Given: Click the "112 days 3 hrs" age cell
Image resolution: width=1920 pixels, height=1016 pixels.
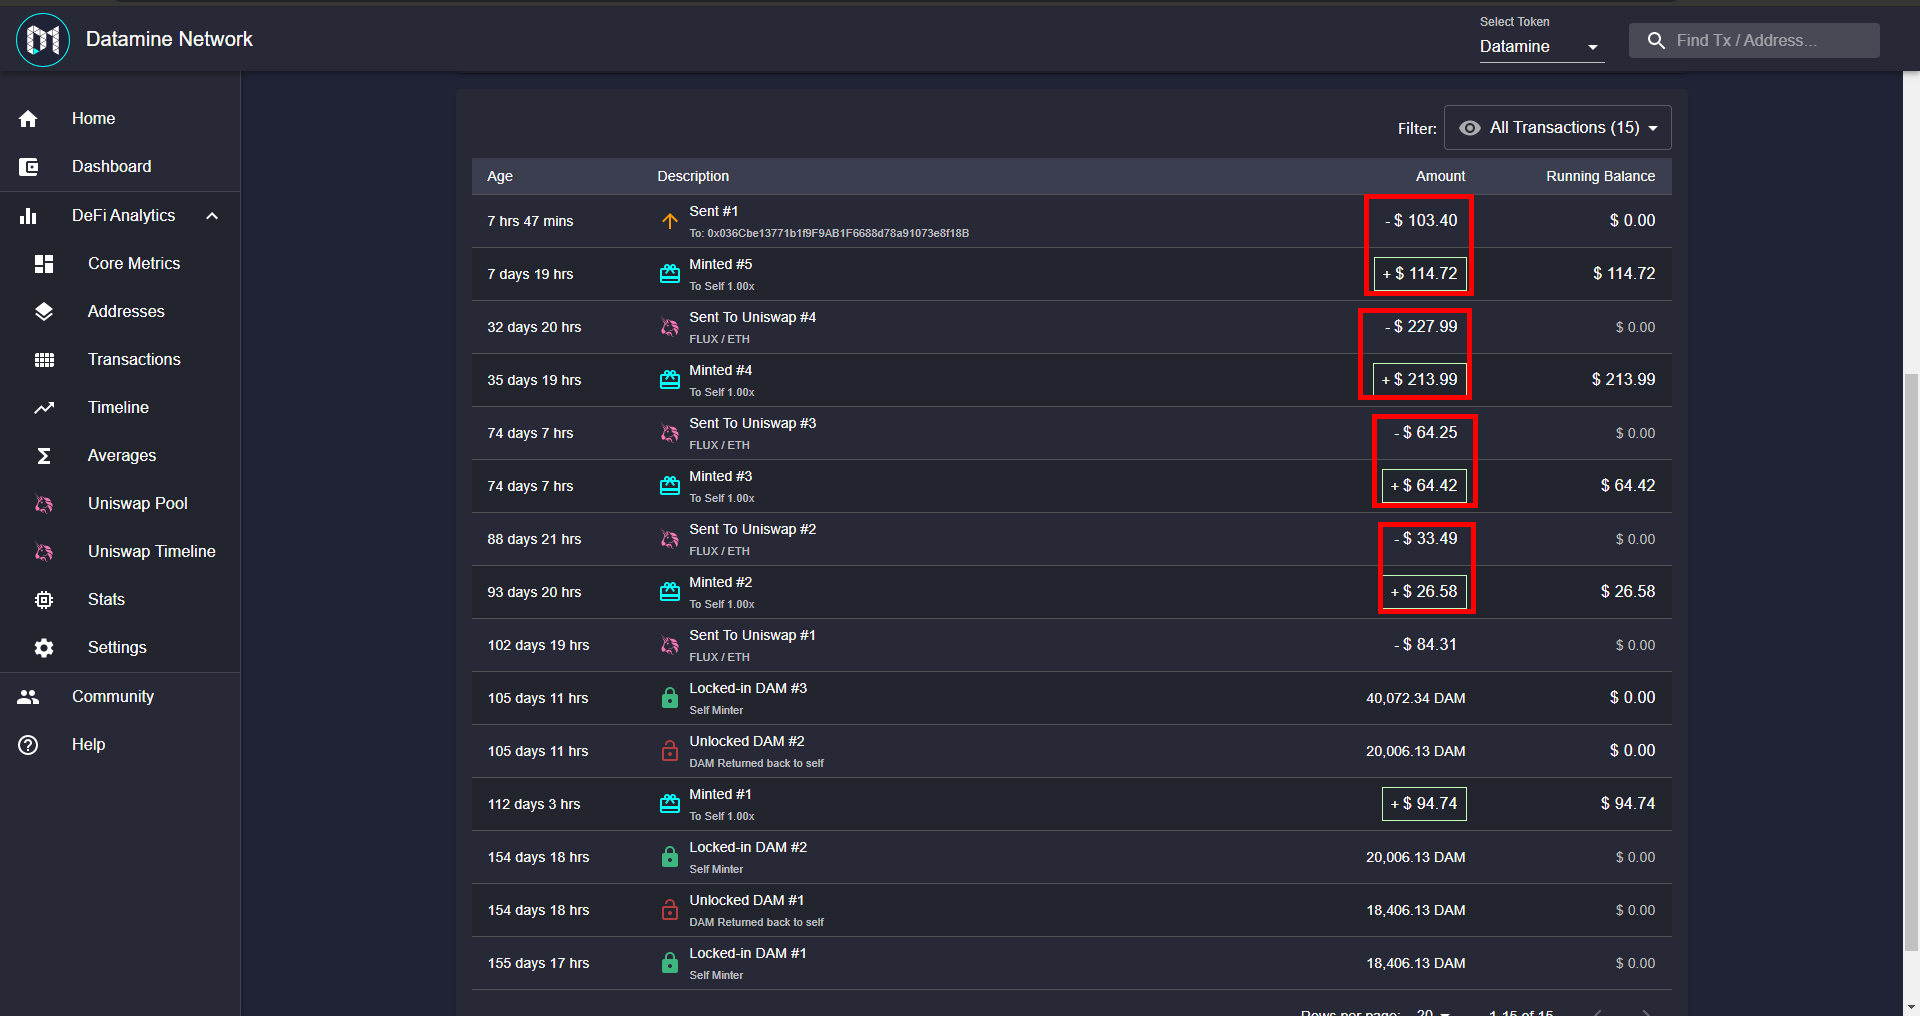Looking at the screenshot, I should click(534, 804).
